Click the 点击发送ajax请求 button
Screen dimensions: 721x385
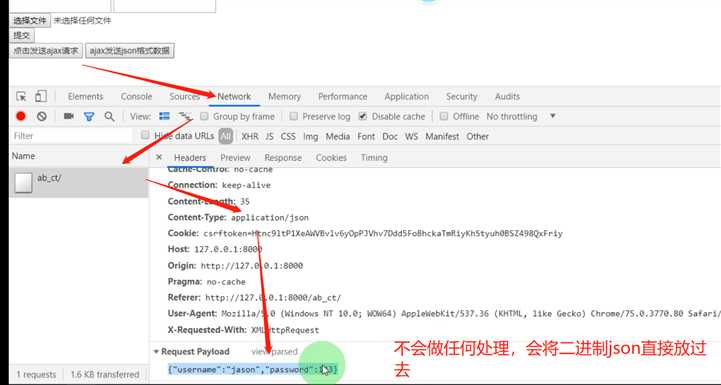pos(46,51)
